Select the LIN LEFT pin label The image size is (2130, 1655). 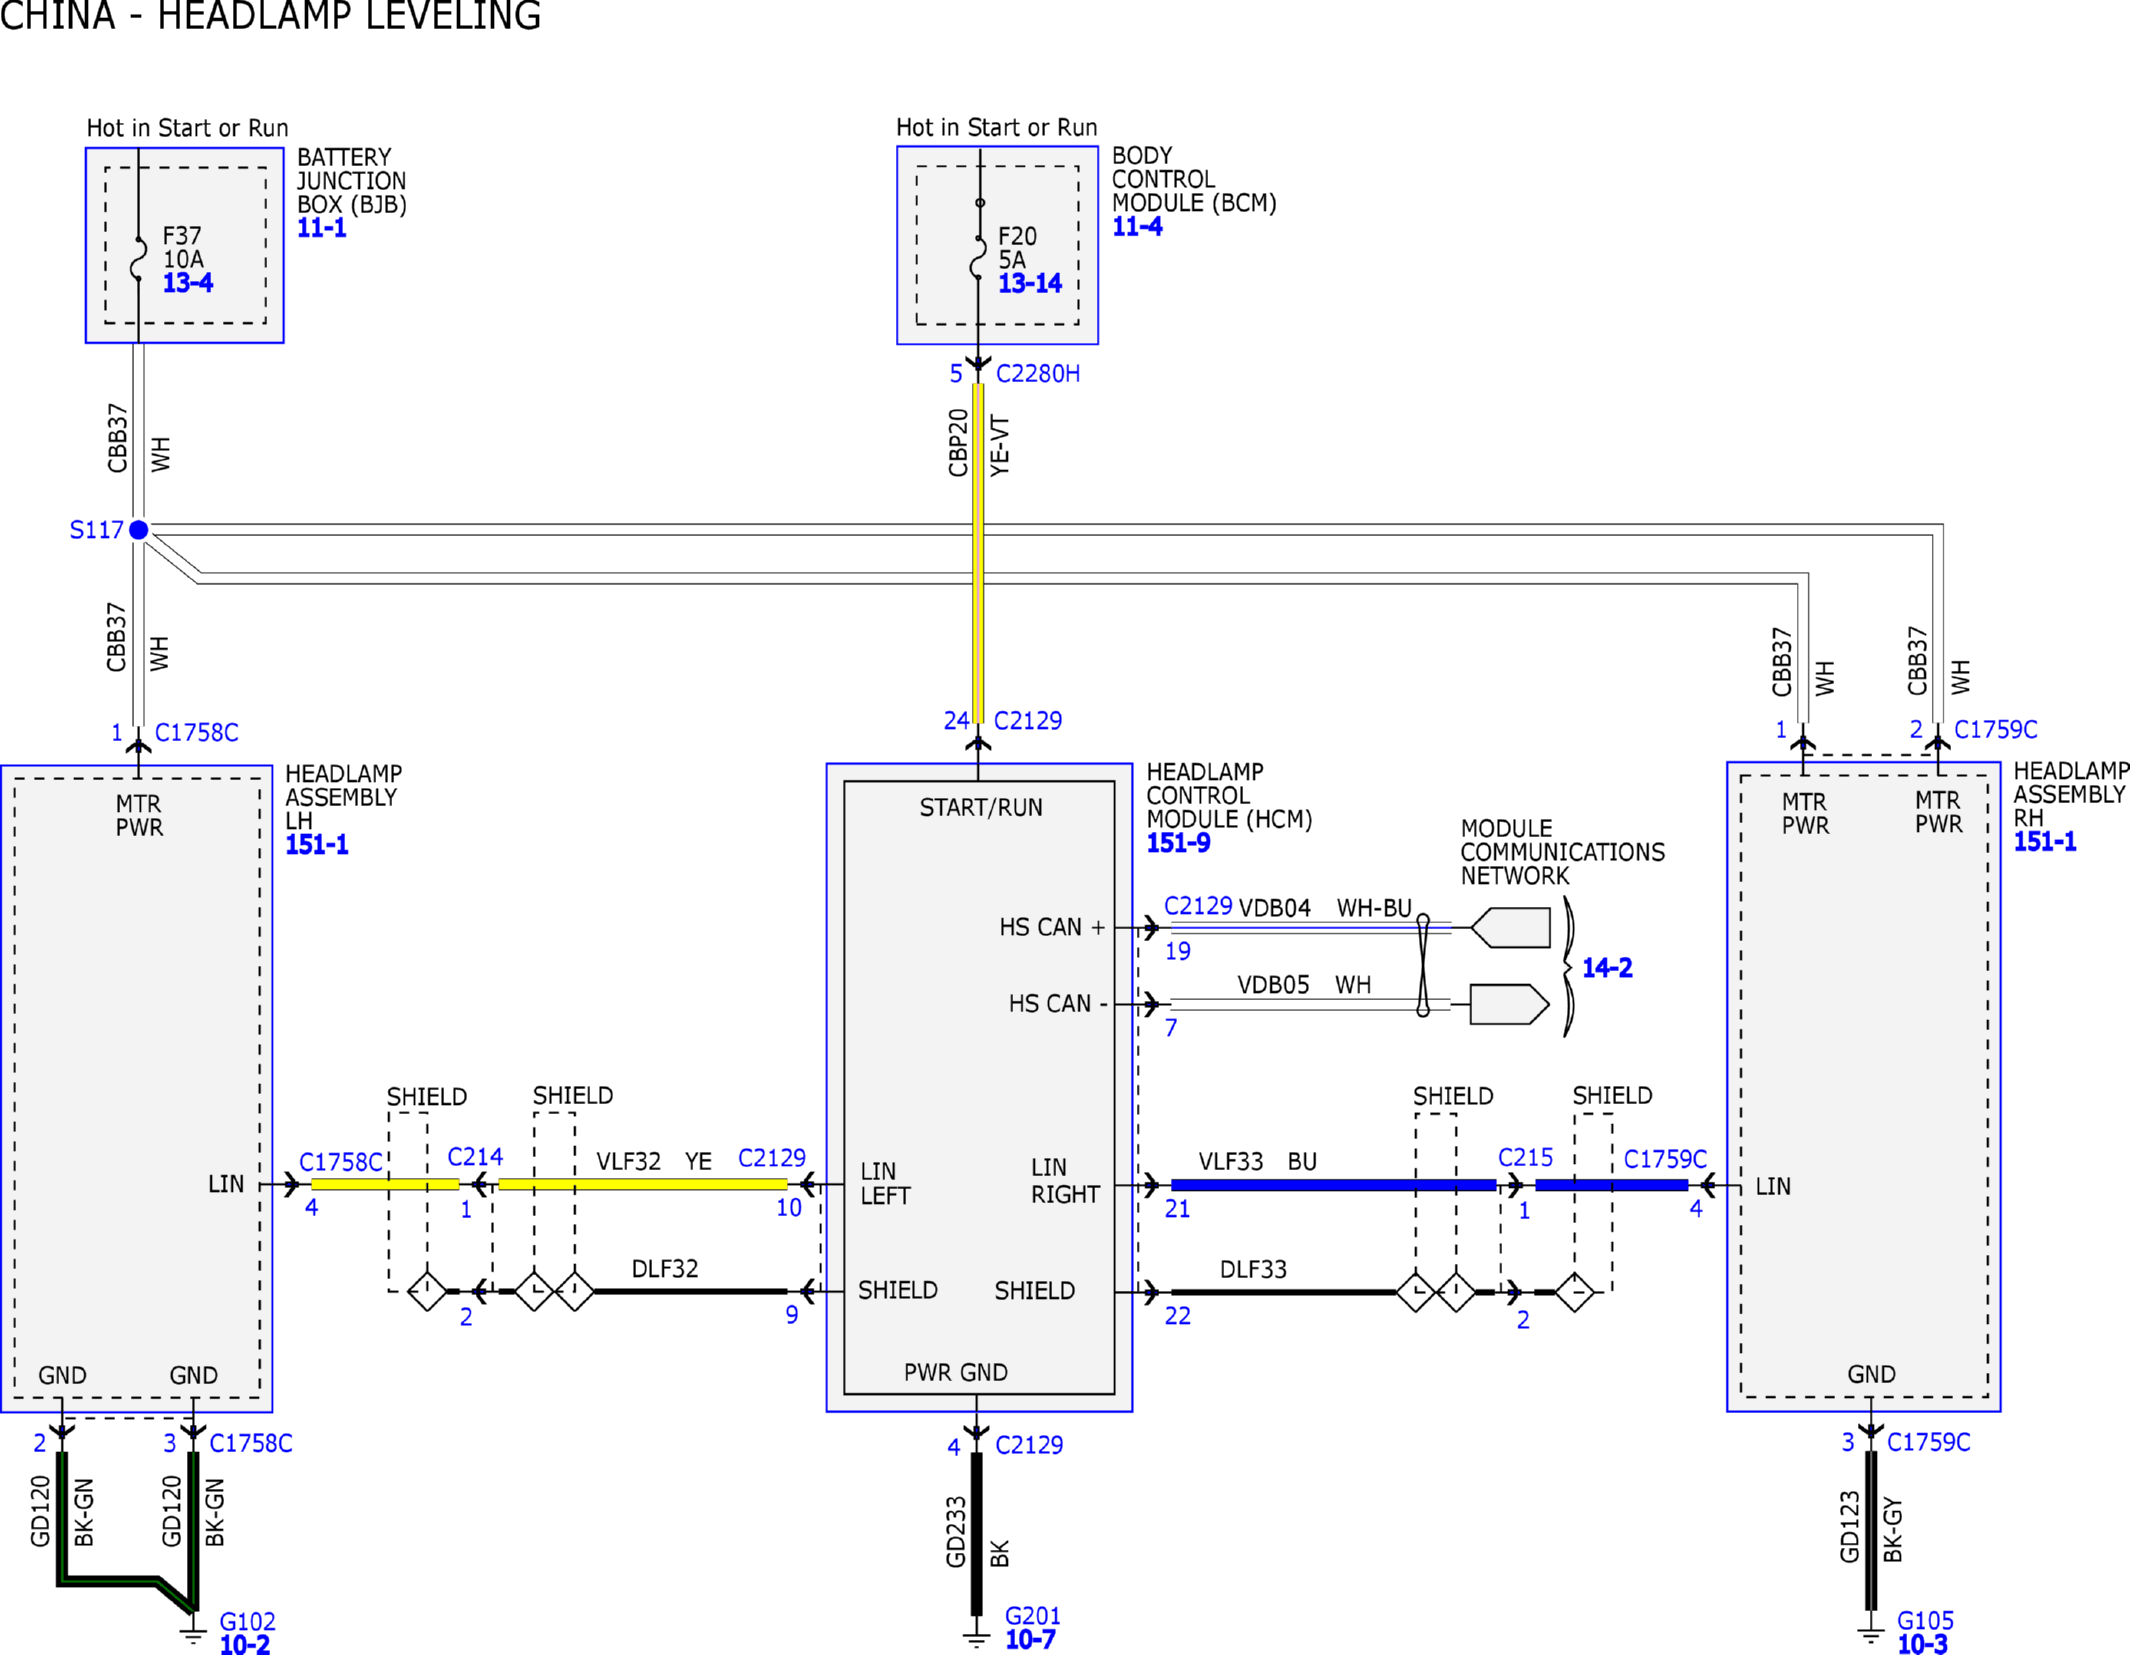tap(885, 1184)
